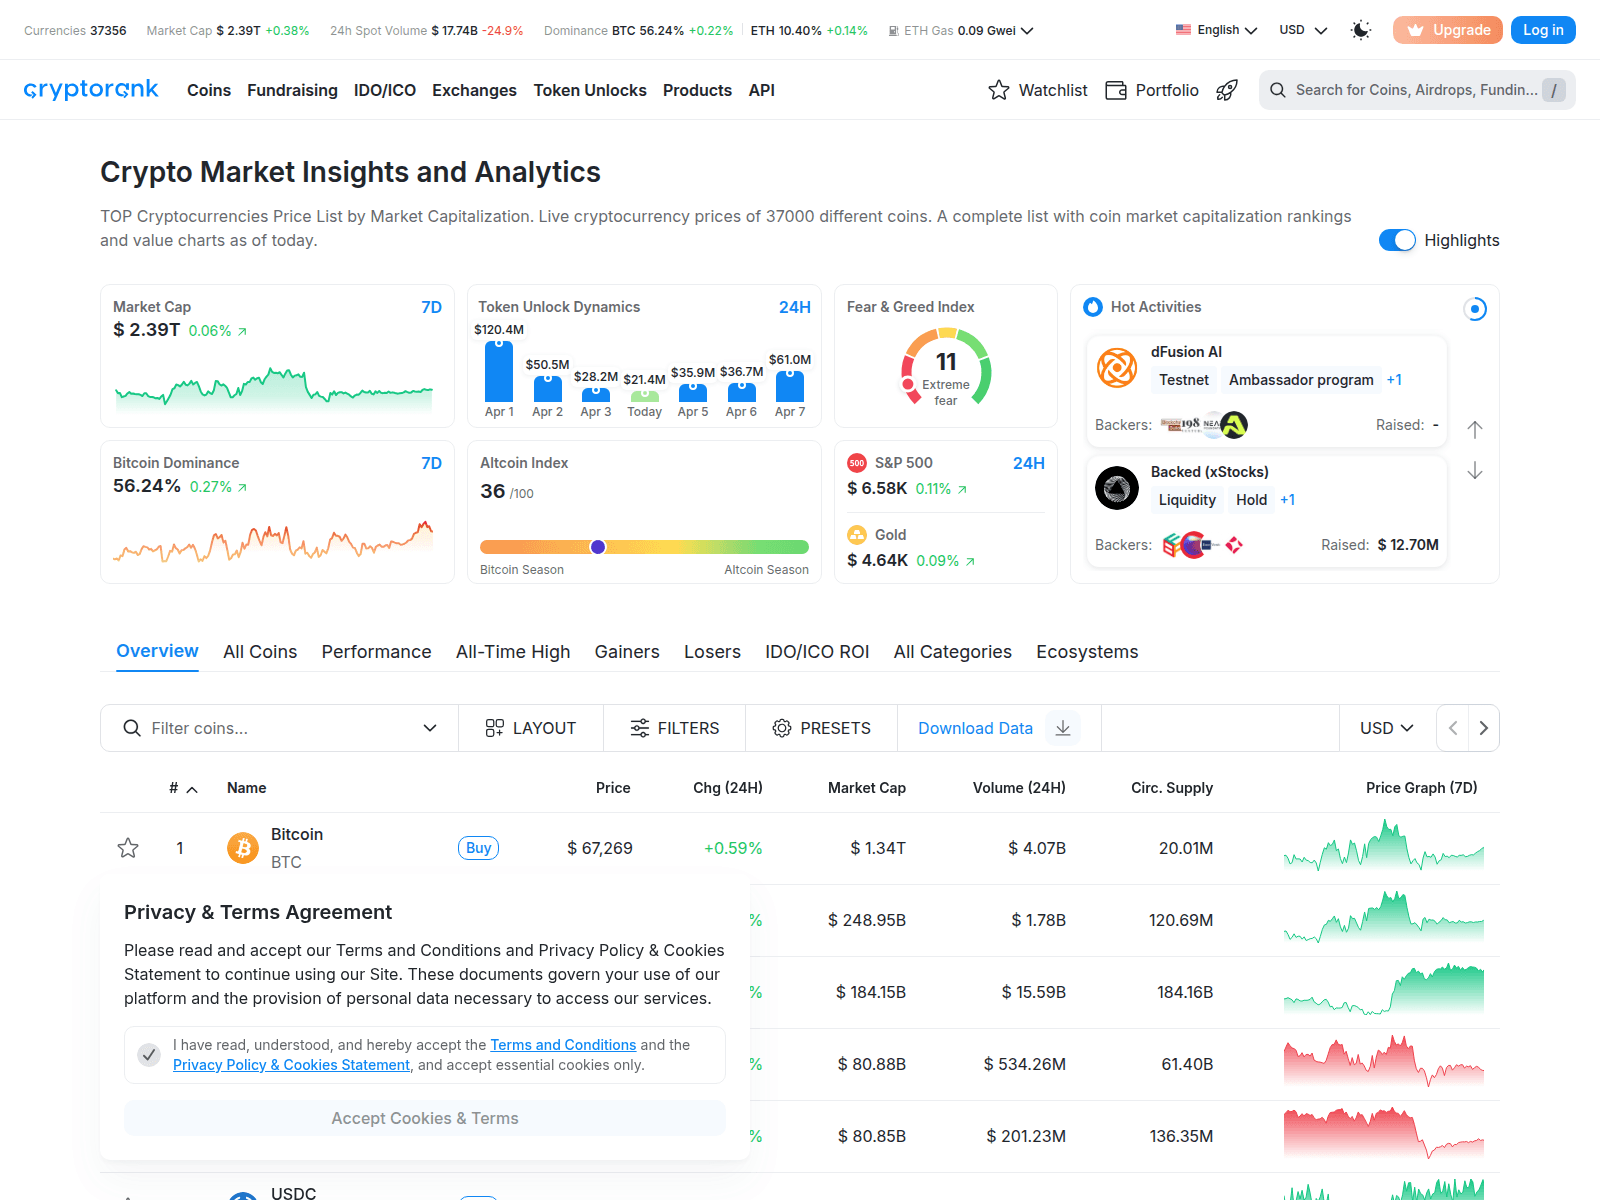Open the Token Unlocks menu
The image size is (1600, 1200).
click(590, 90)
